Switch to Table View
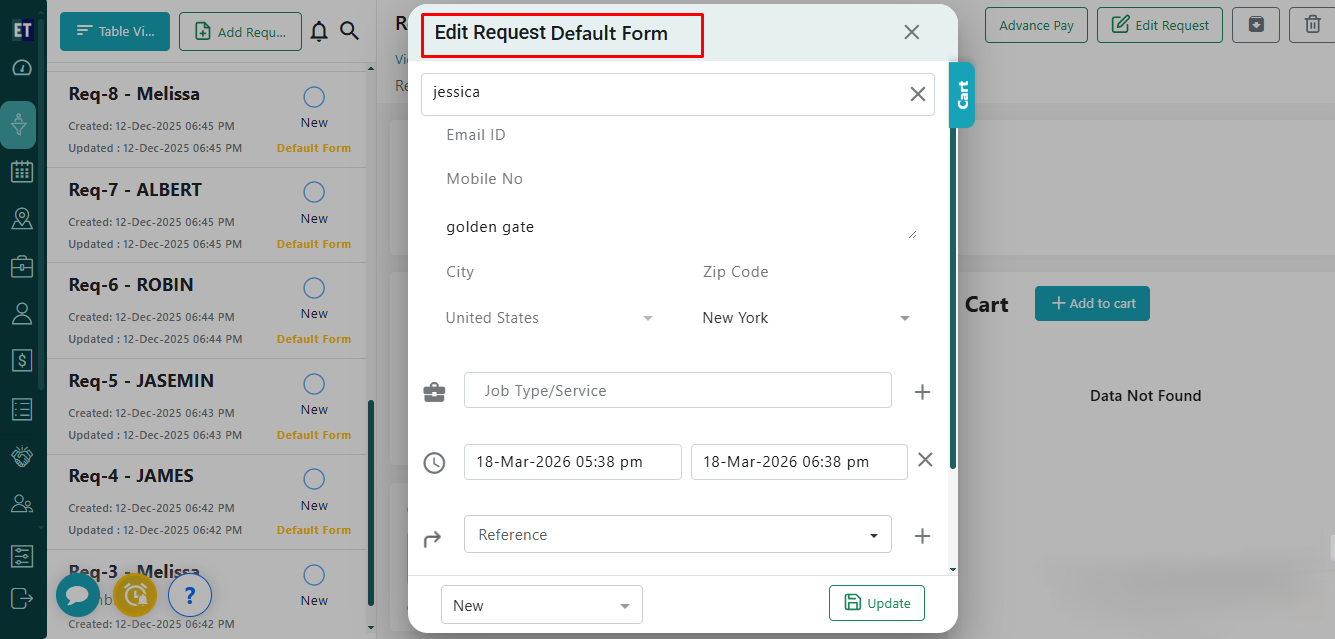The image size is (1335, 639). click(x=115, y=32)
